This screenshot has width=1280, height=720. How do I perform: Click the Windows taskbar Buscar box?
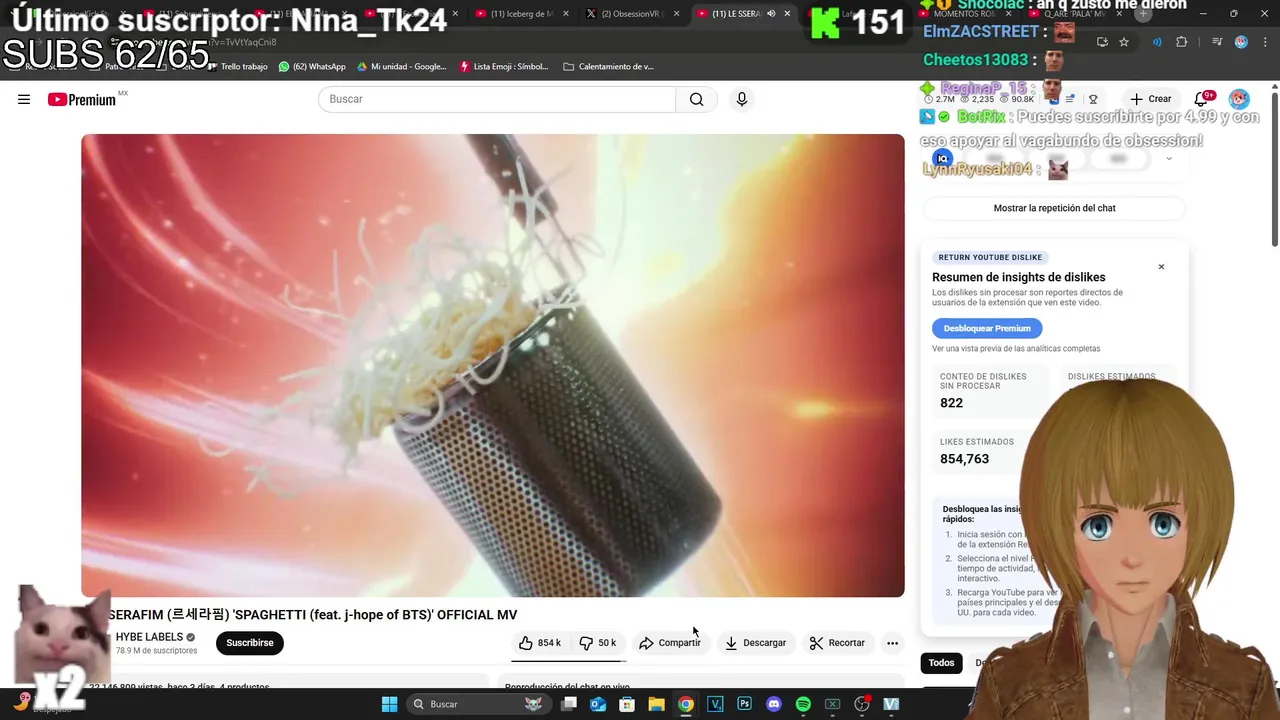coord(477,704)
